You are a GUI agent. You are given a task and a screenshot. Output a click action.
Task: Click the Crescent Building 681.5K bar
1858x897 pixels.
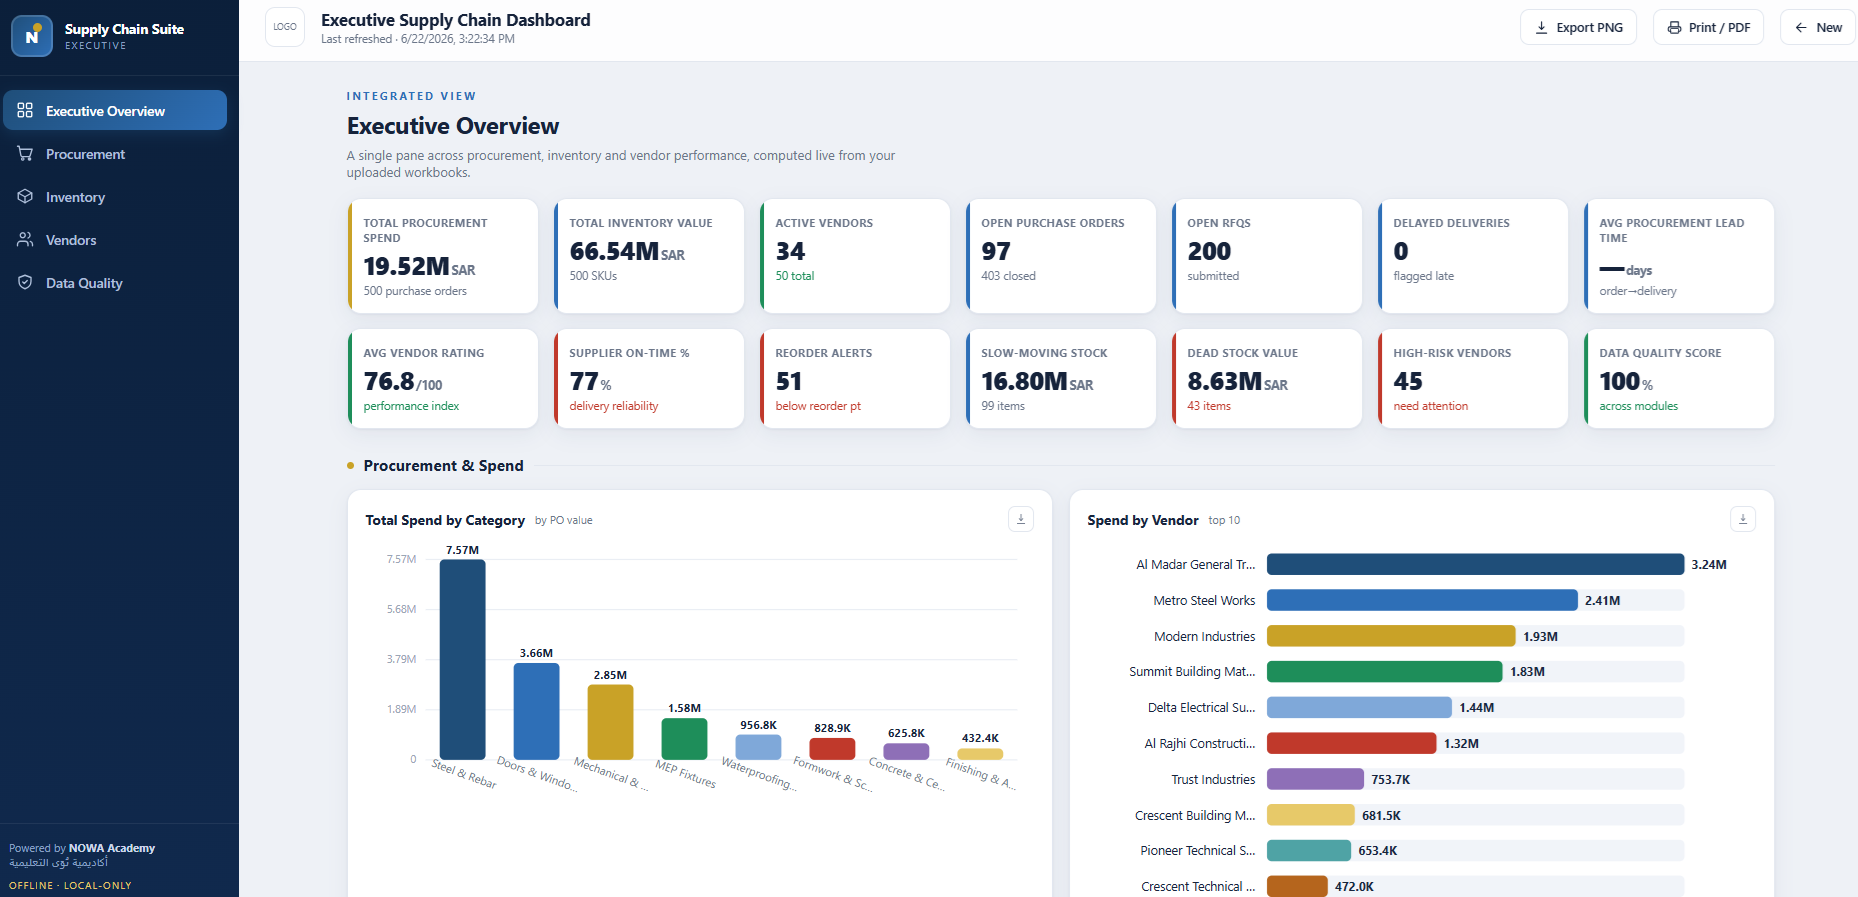click(x=1311, y=815)
